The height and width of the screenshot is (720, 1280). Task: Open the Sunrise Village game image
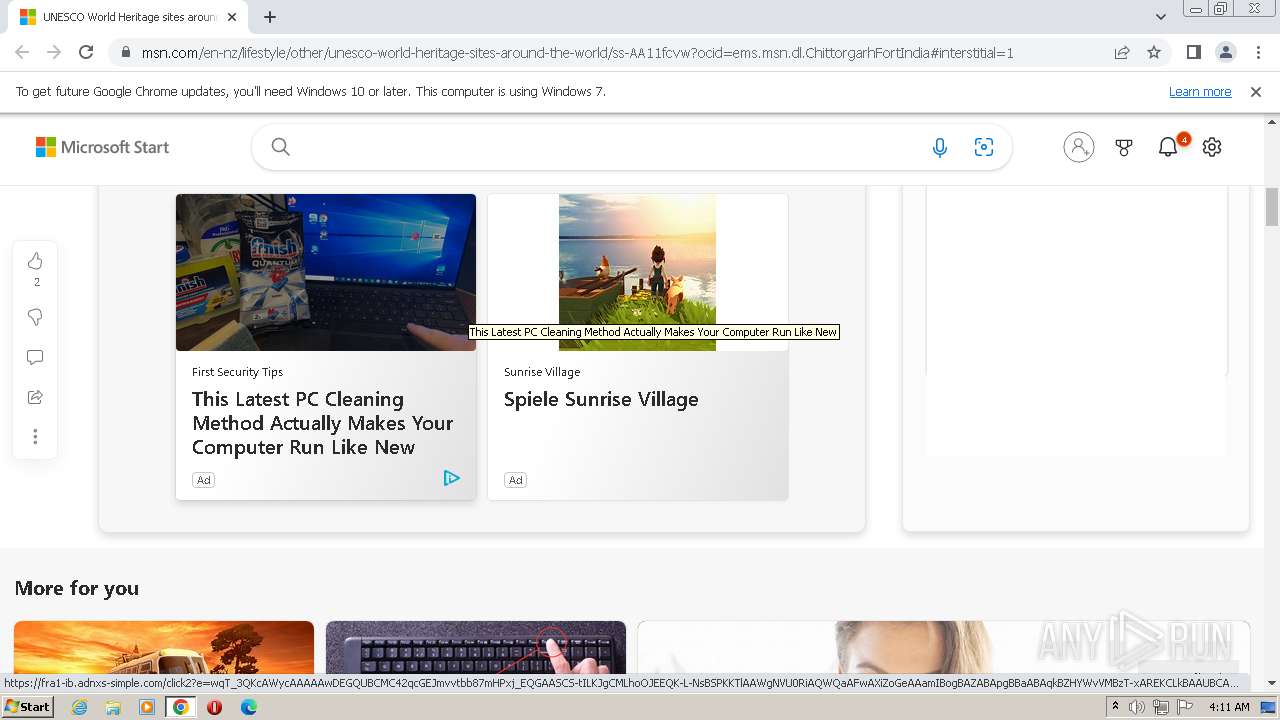pyautogui.click(x=637, y=272)
